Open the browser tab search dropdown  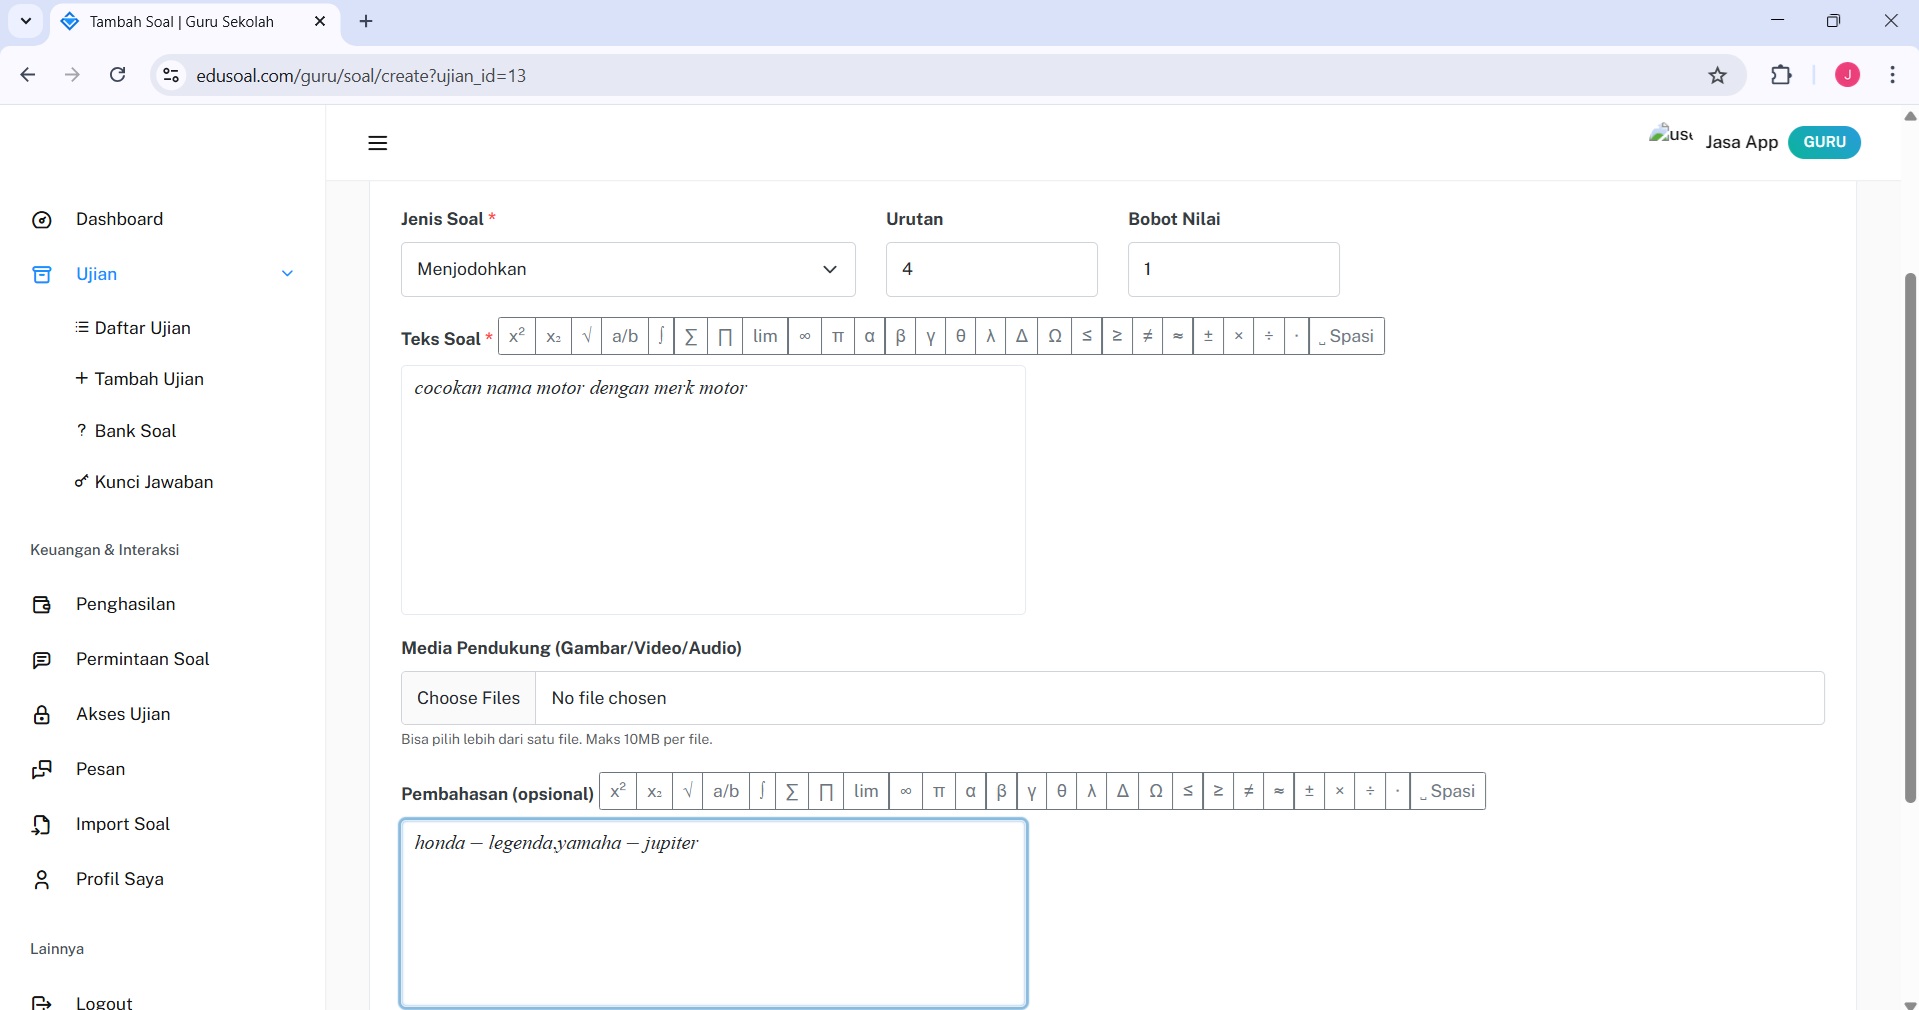pyautogui.click(x=26, y=21)
